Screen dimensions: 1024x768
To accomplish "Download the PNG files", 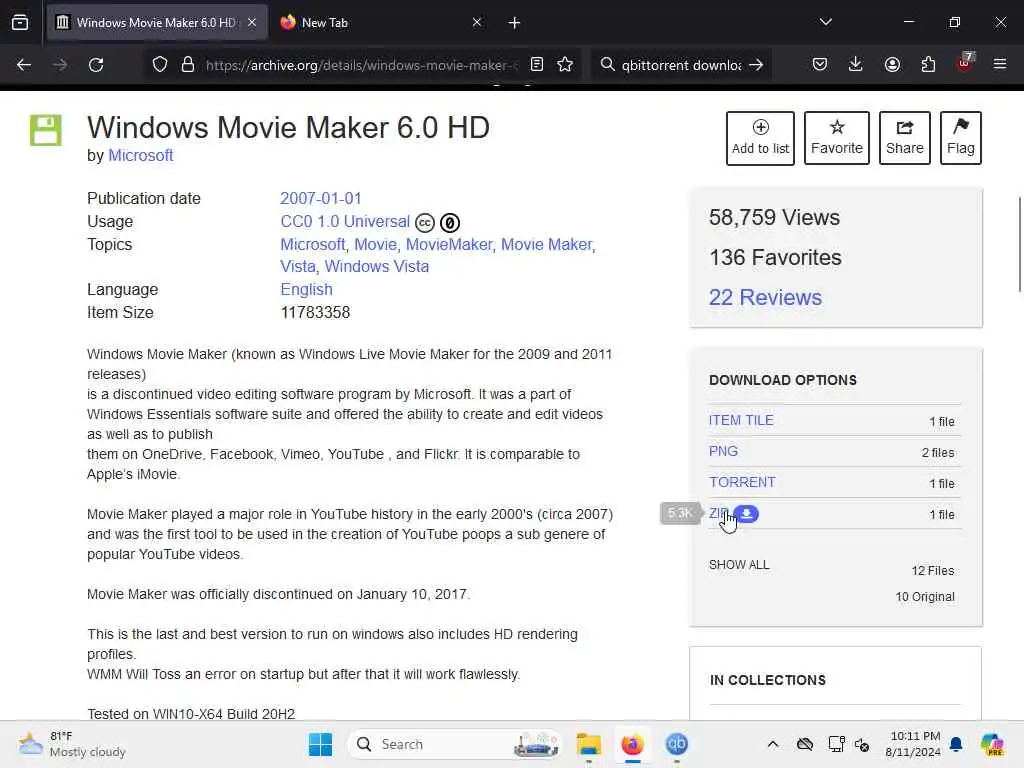I will coord(724,451).
